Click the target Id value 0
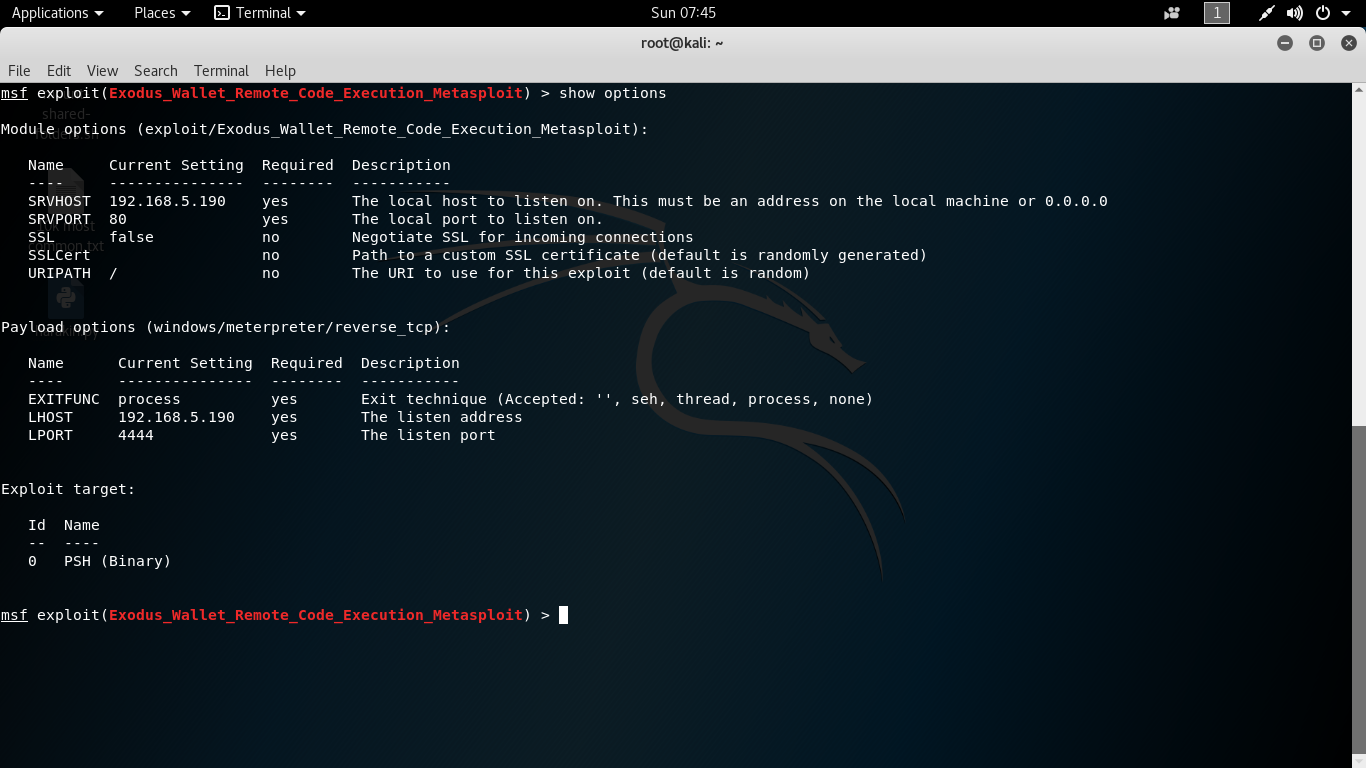Viewport: 1366px width, 768px height. coord(32,561)
